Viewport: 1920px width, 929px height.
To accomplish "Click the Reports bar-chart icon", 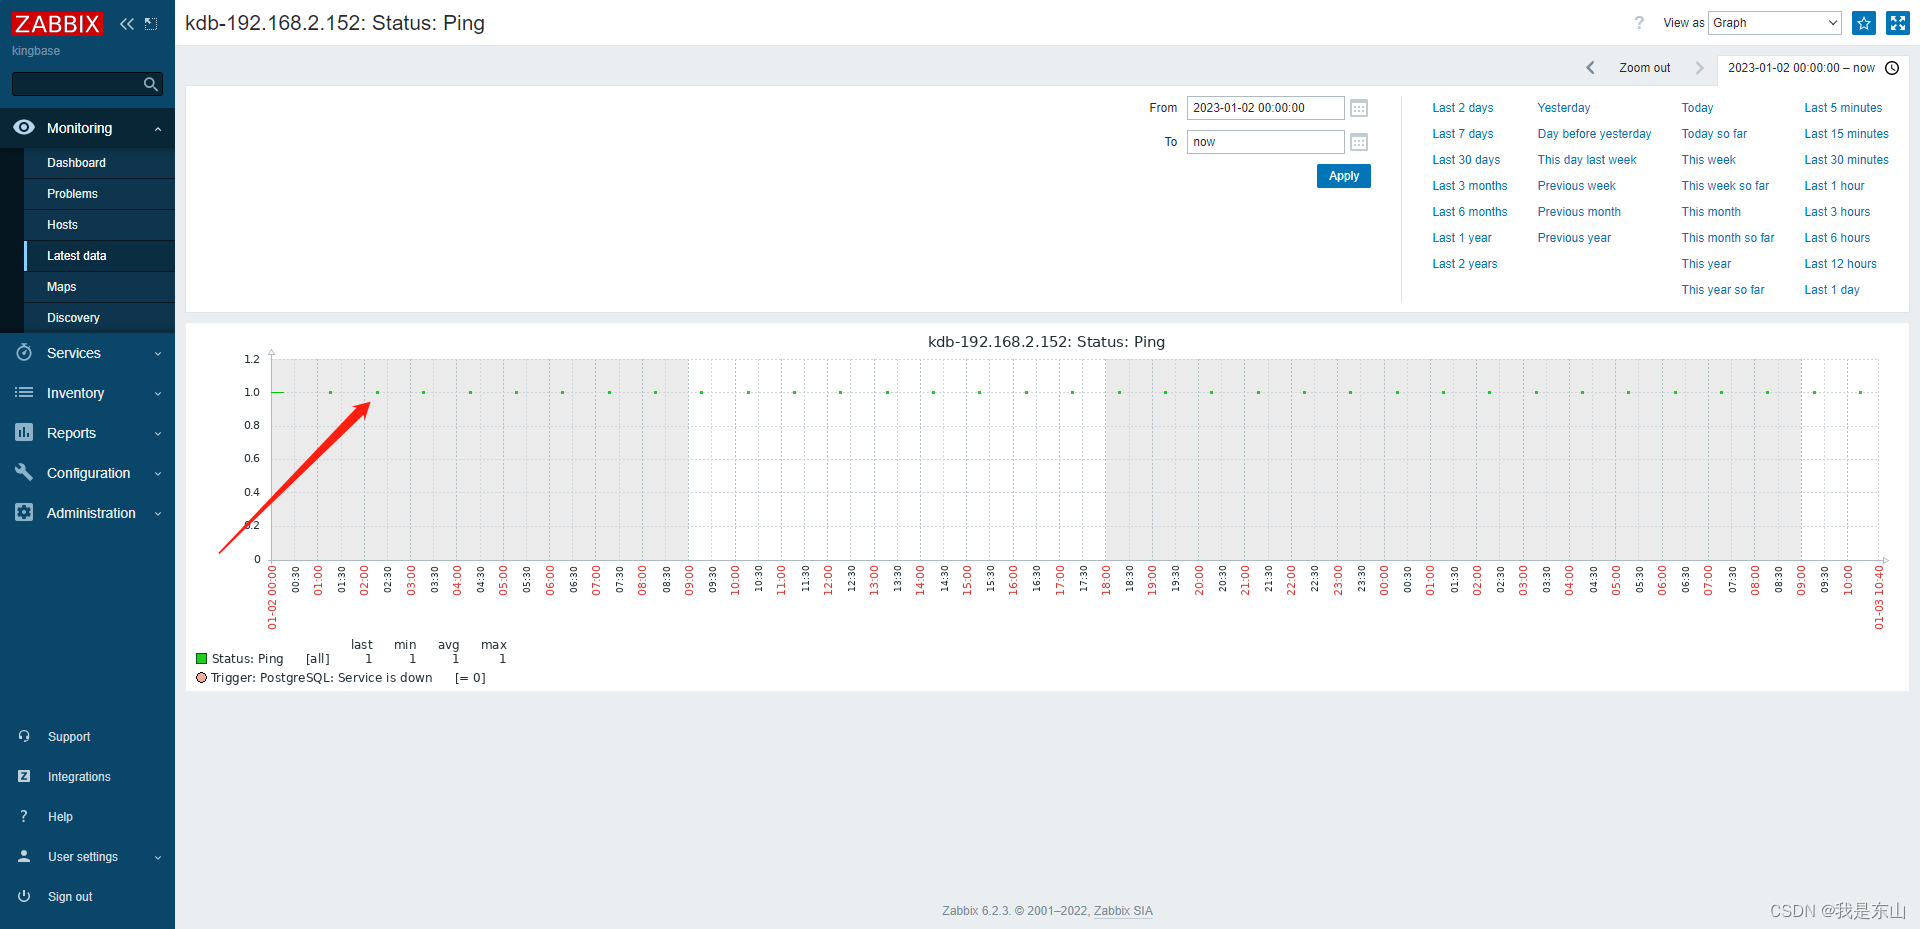I will click(x=24, y=432).
